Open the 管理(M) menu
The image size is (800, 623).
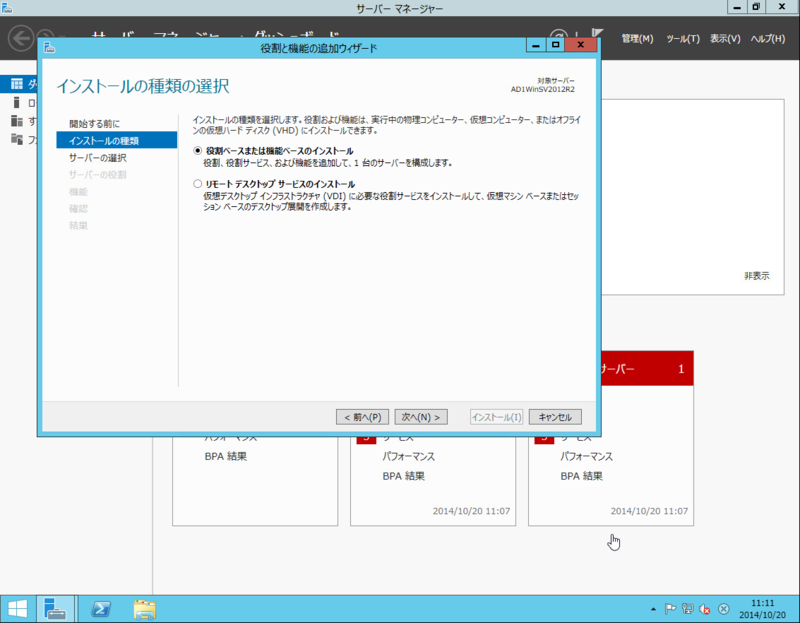(637, 37)
